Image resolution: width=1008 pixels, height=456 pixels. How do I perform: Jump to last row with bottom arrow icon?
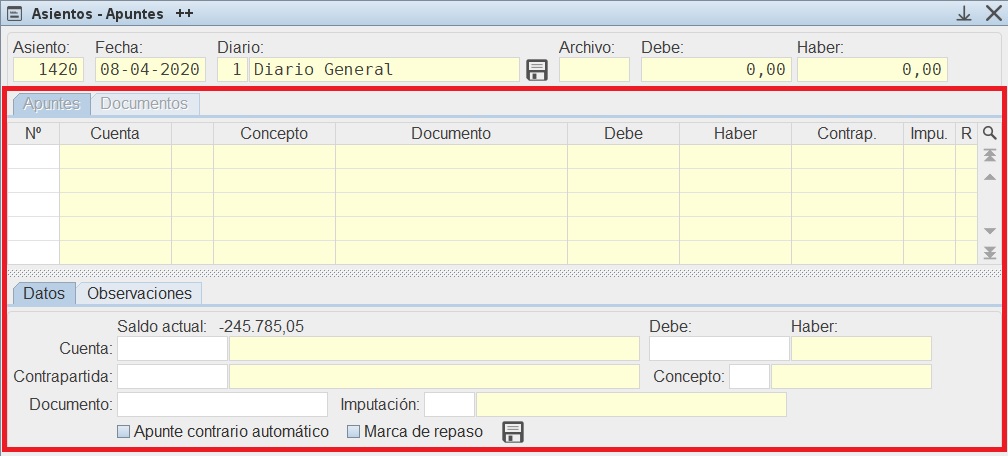pyautogui.click(x=989, y=252)
